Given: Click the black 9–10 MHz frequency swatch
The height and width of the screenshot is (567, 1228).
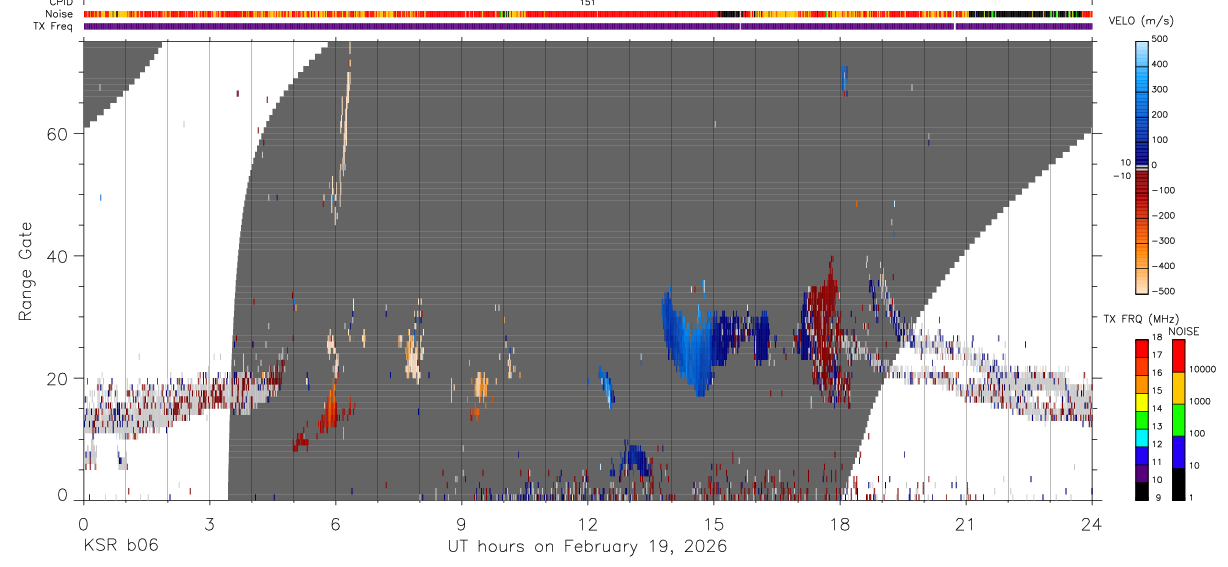Looking at the screenshot, I should (x=1142, y=491).
